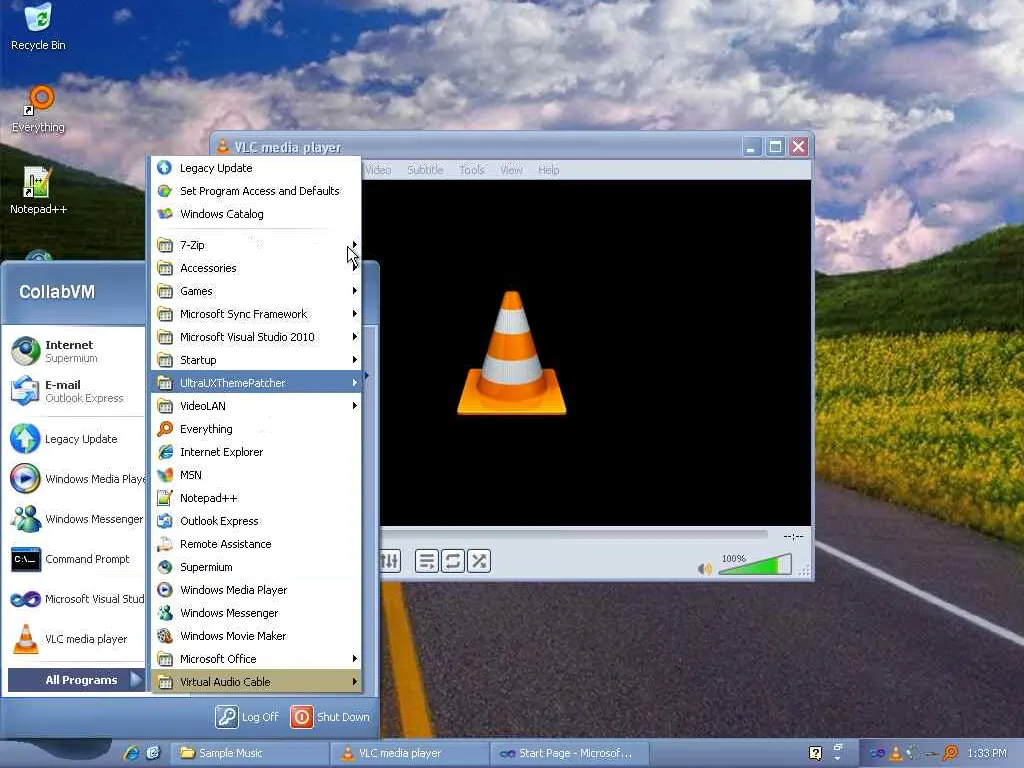Expand 7-Zip program folder
This screenshot has height=768, width=1024.
coord(256,245)
